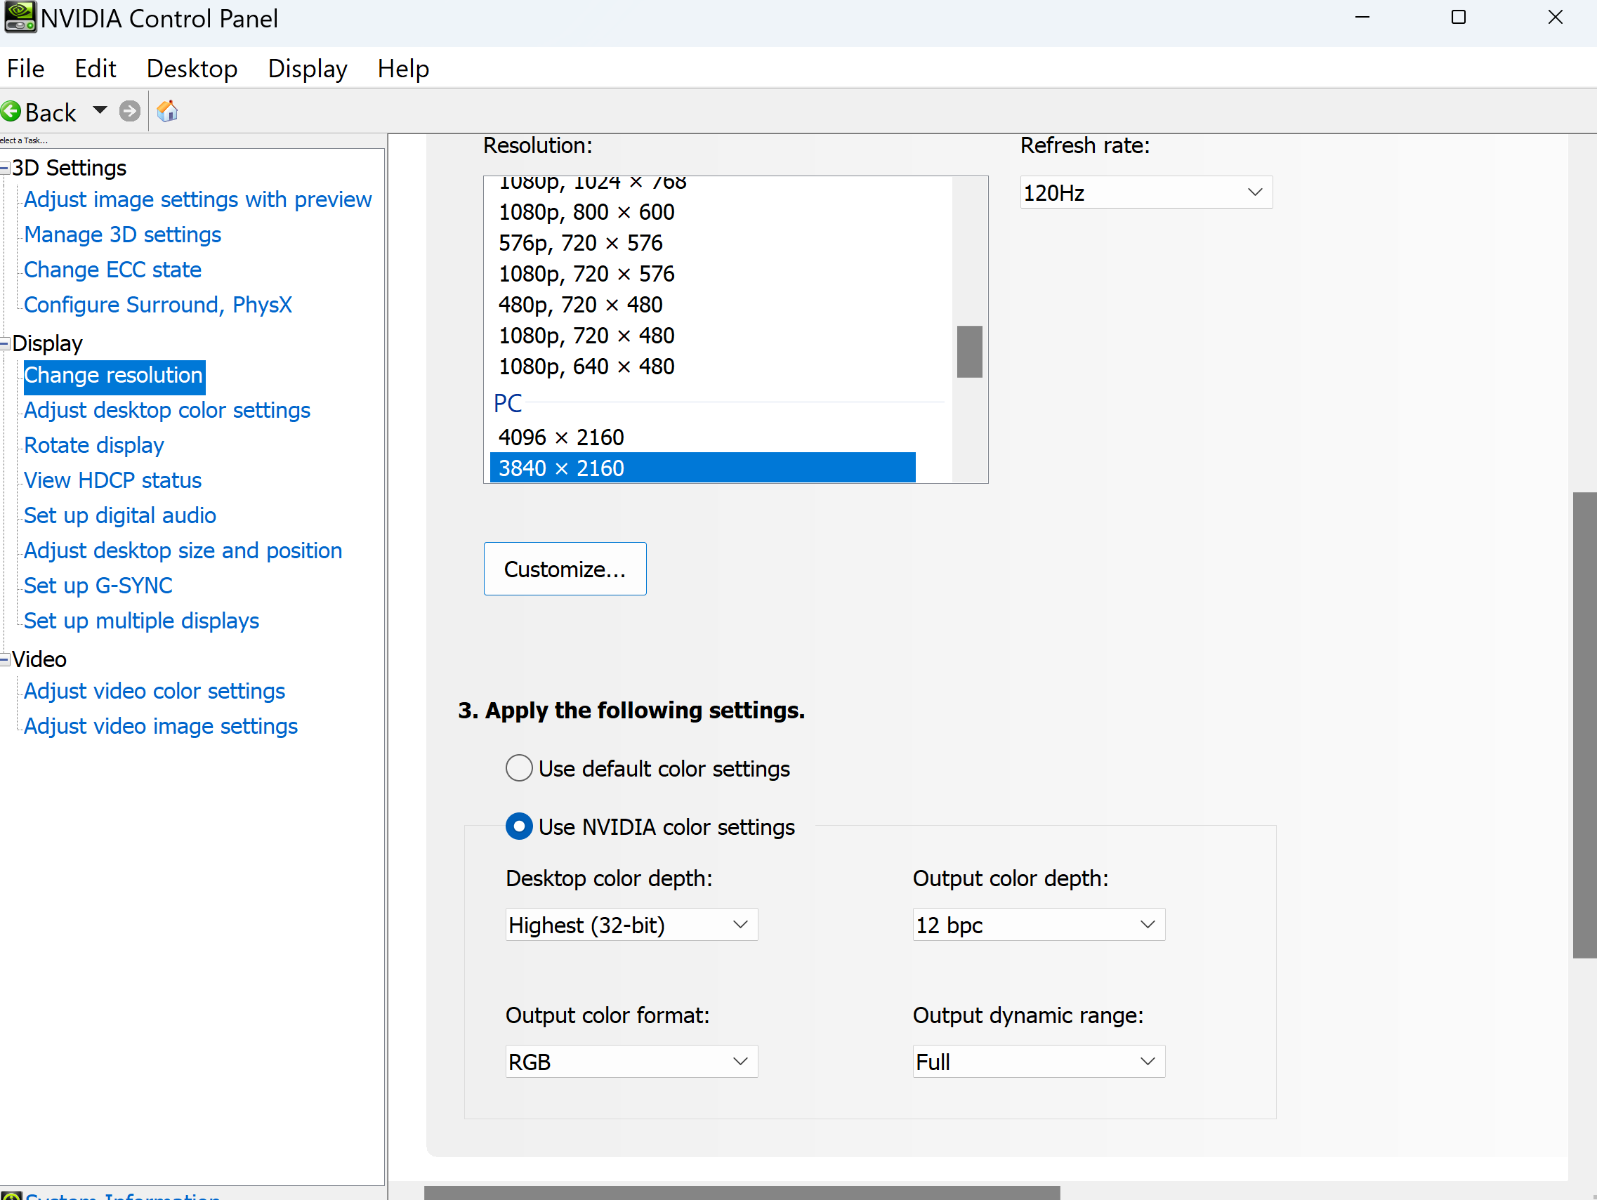Select PC resolution 4096 × 2160
This screenshot has height=1200, width=1597.
tap(561, 438)
